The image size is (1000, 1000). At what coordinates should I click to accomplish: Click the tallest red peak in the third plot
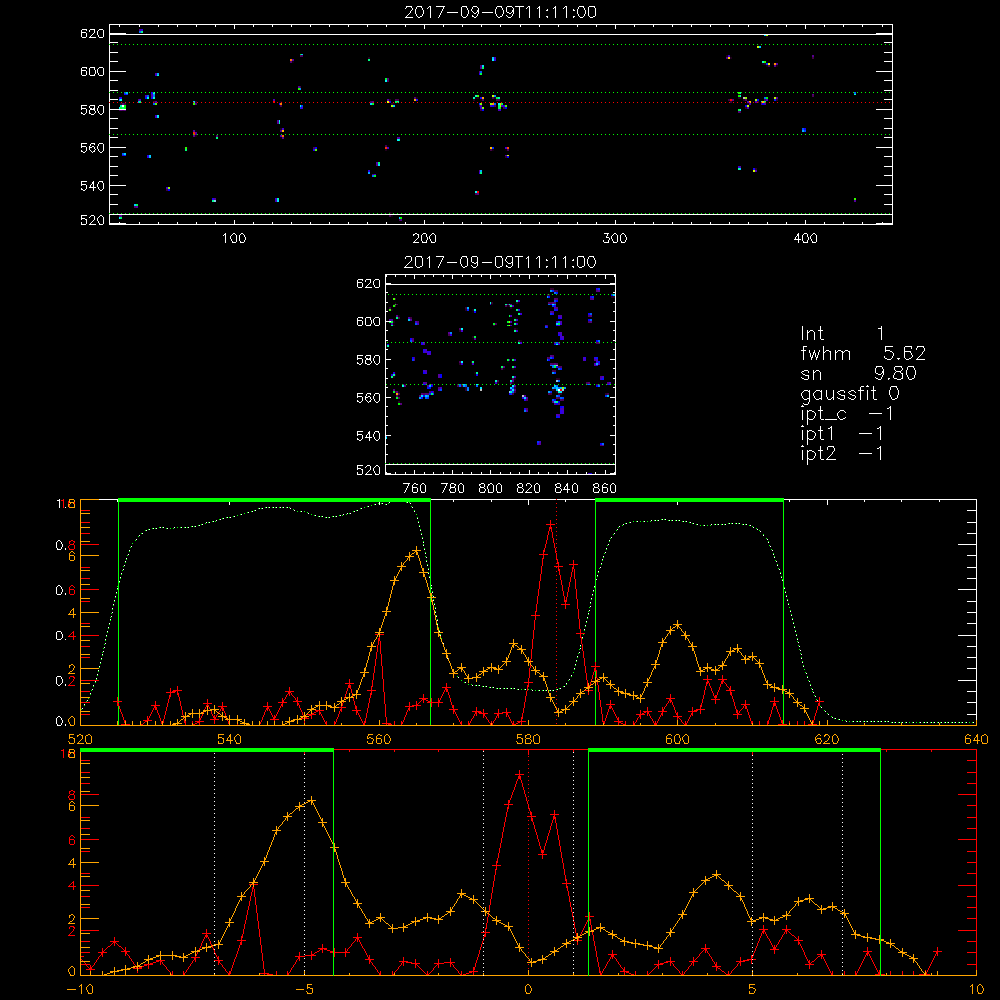tap(550, 524)
